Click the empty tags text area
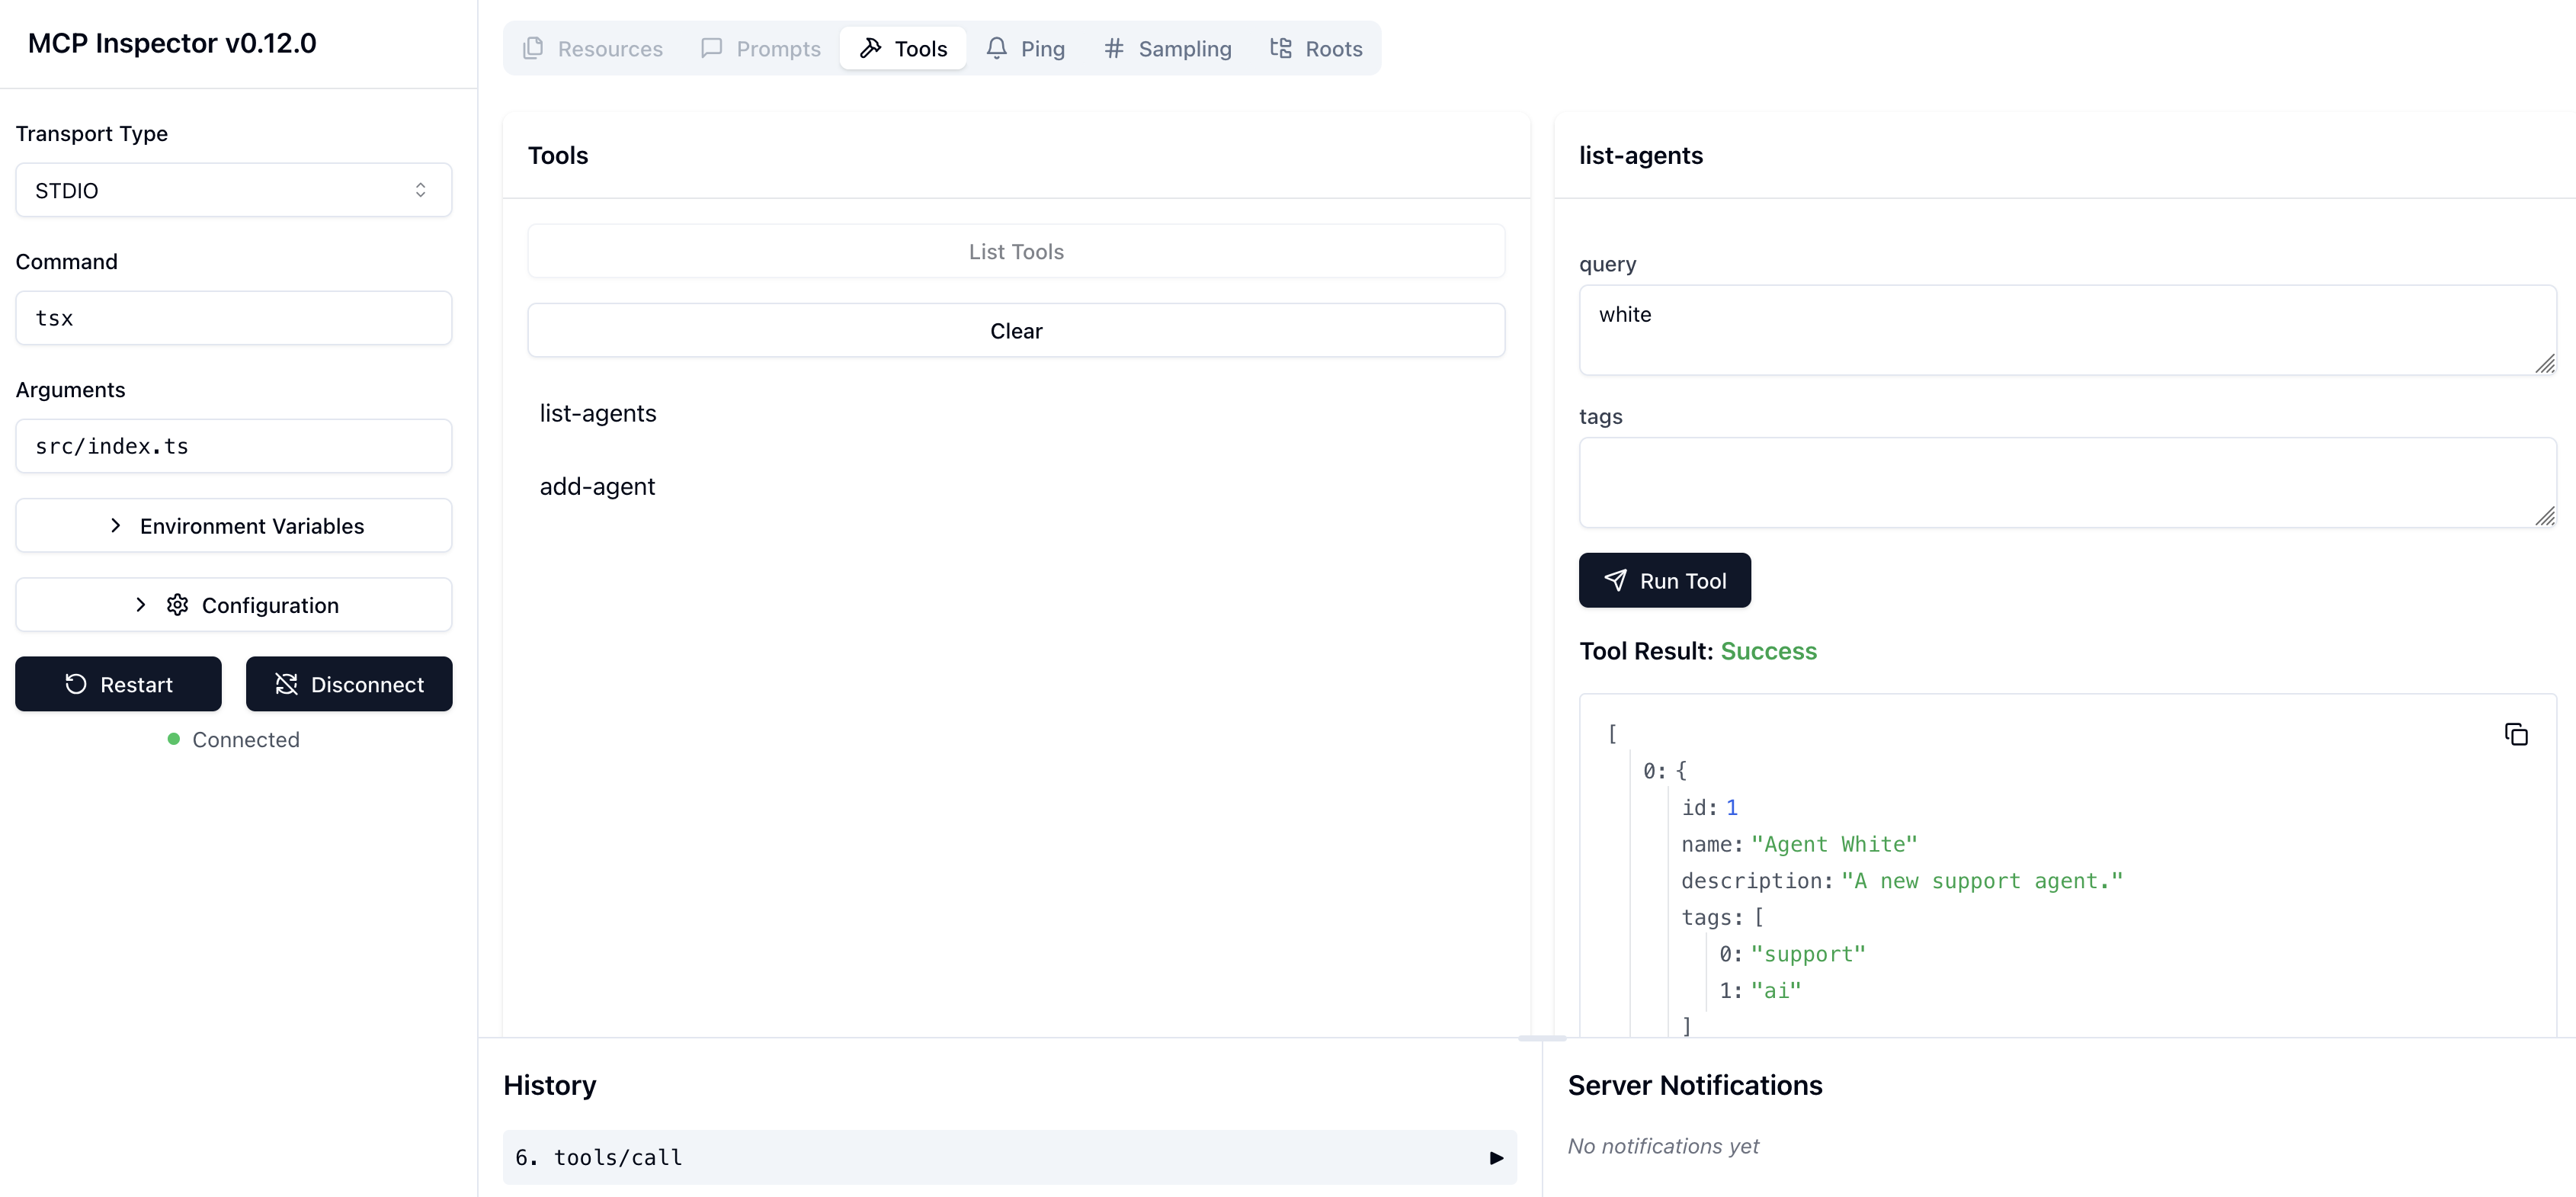This screenshot has height=1197, width=2576. click(x=2067, y=482)
